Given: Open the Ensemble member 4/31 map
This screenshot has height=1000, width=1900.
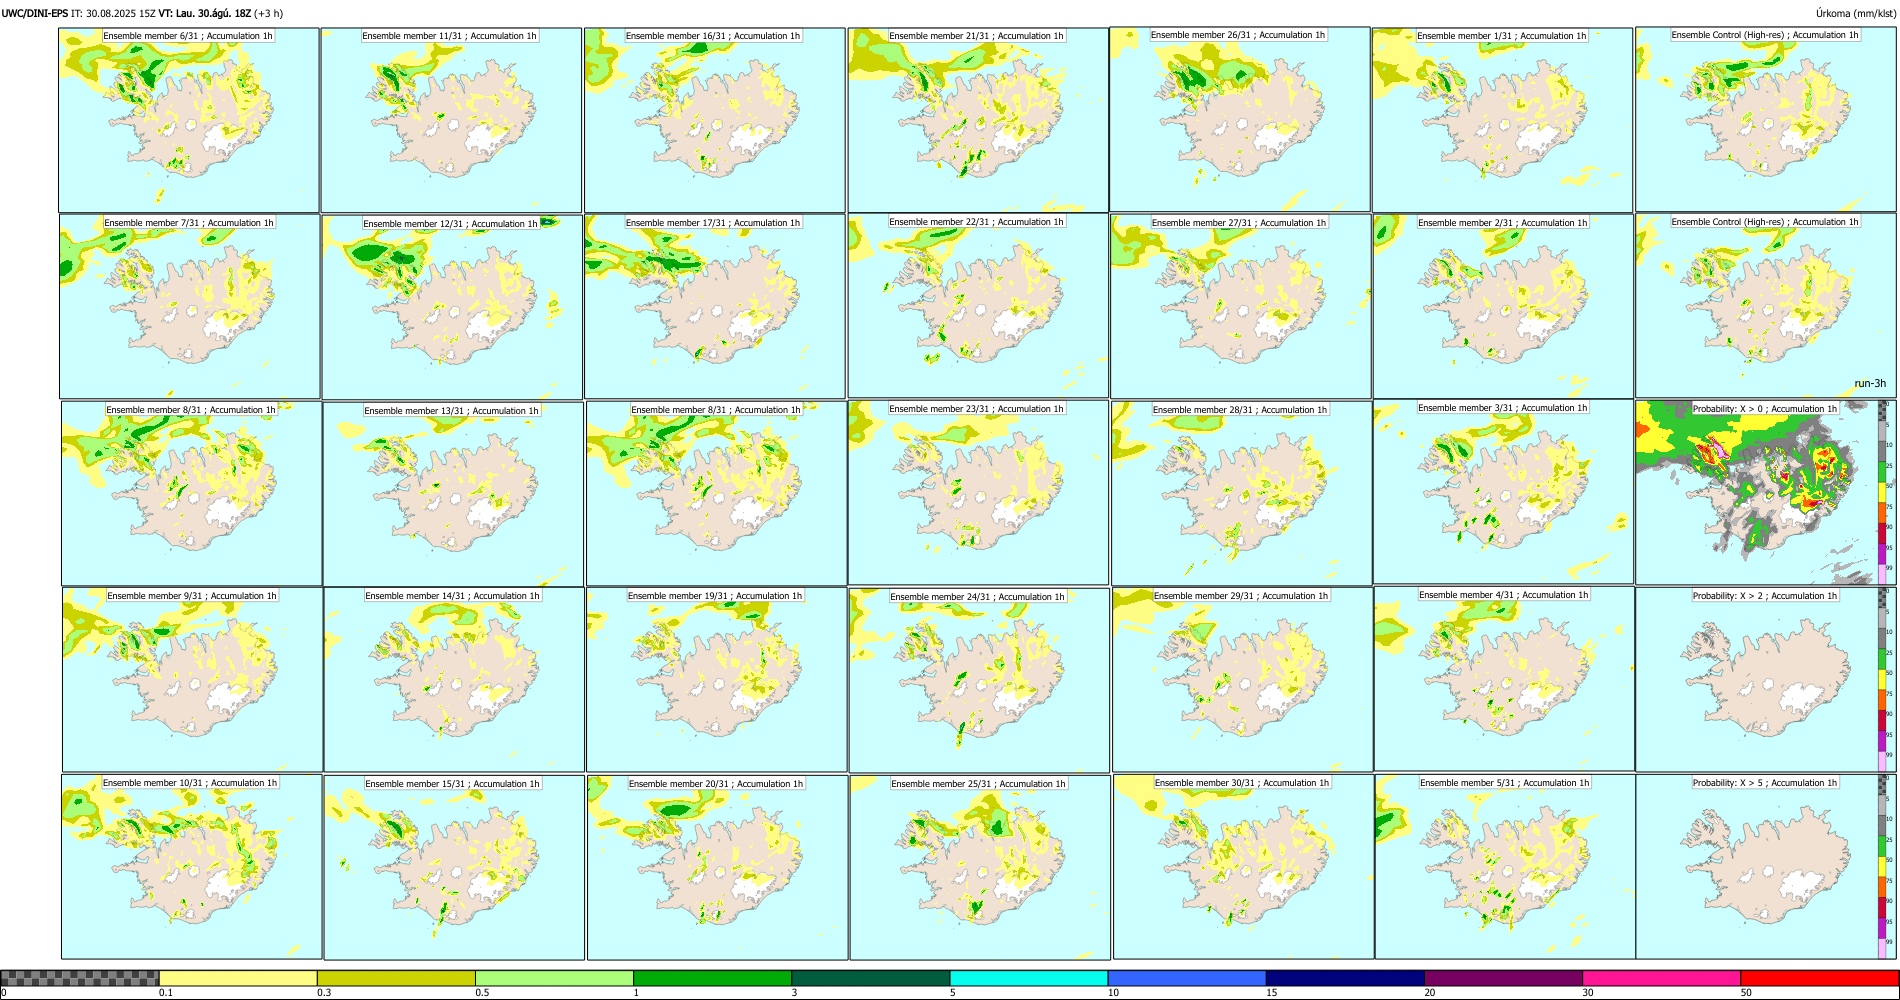Looking at the screenshot, I should [x=1505, y=679].
